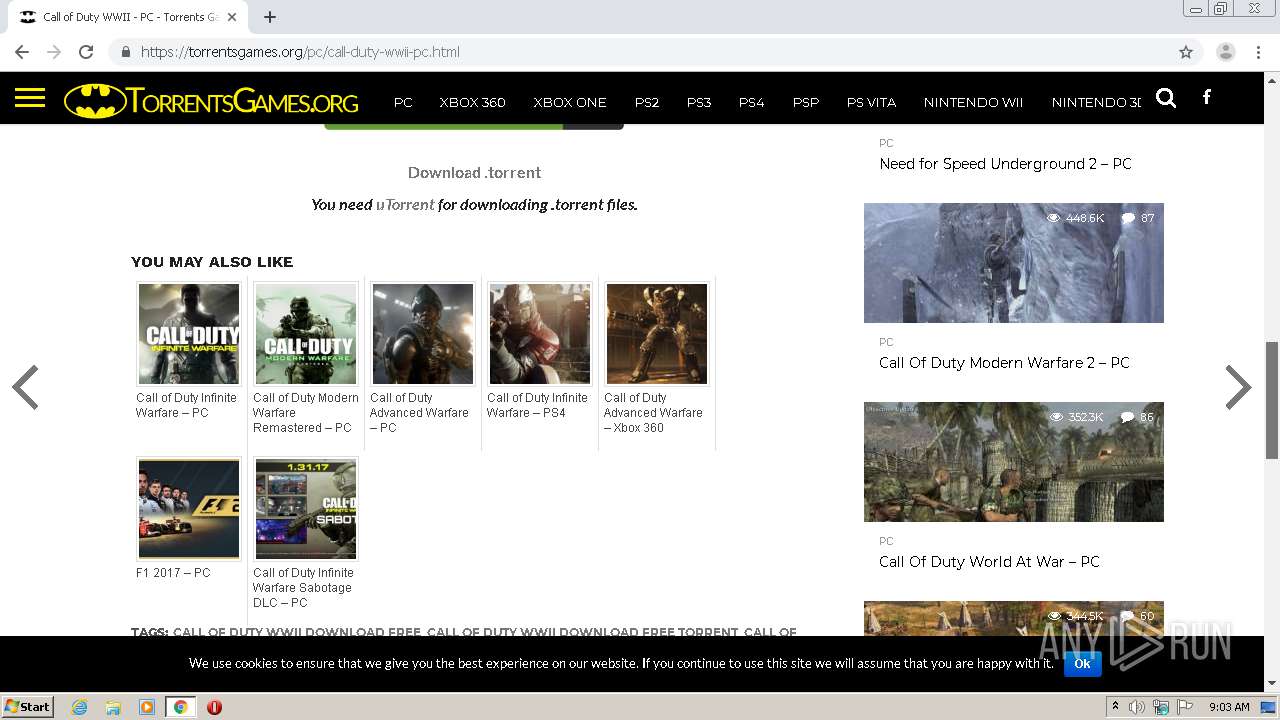Open Need for Speed Underground 2 link
The width and height of the screenshot is (1280, 720).
[1005, 164]
